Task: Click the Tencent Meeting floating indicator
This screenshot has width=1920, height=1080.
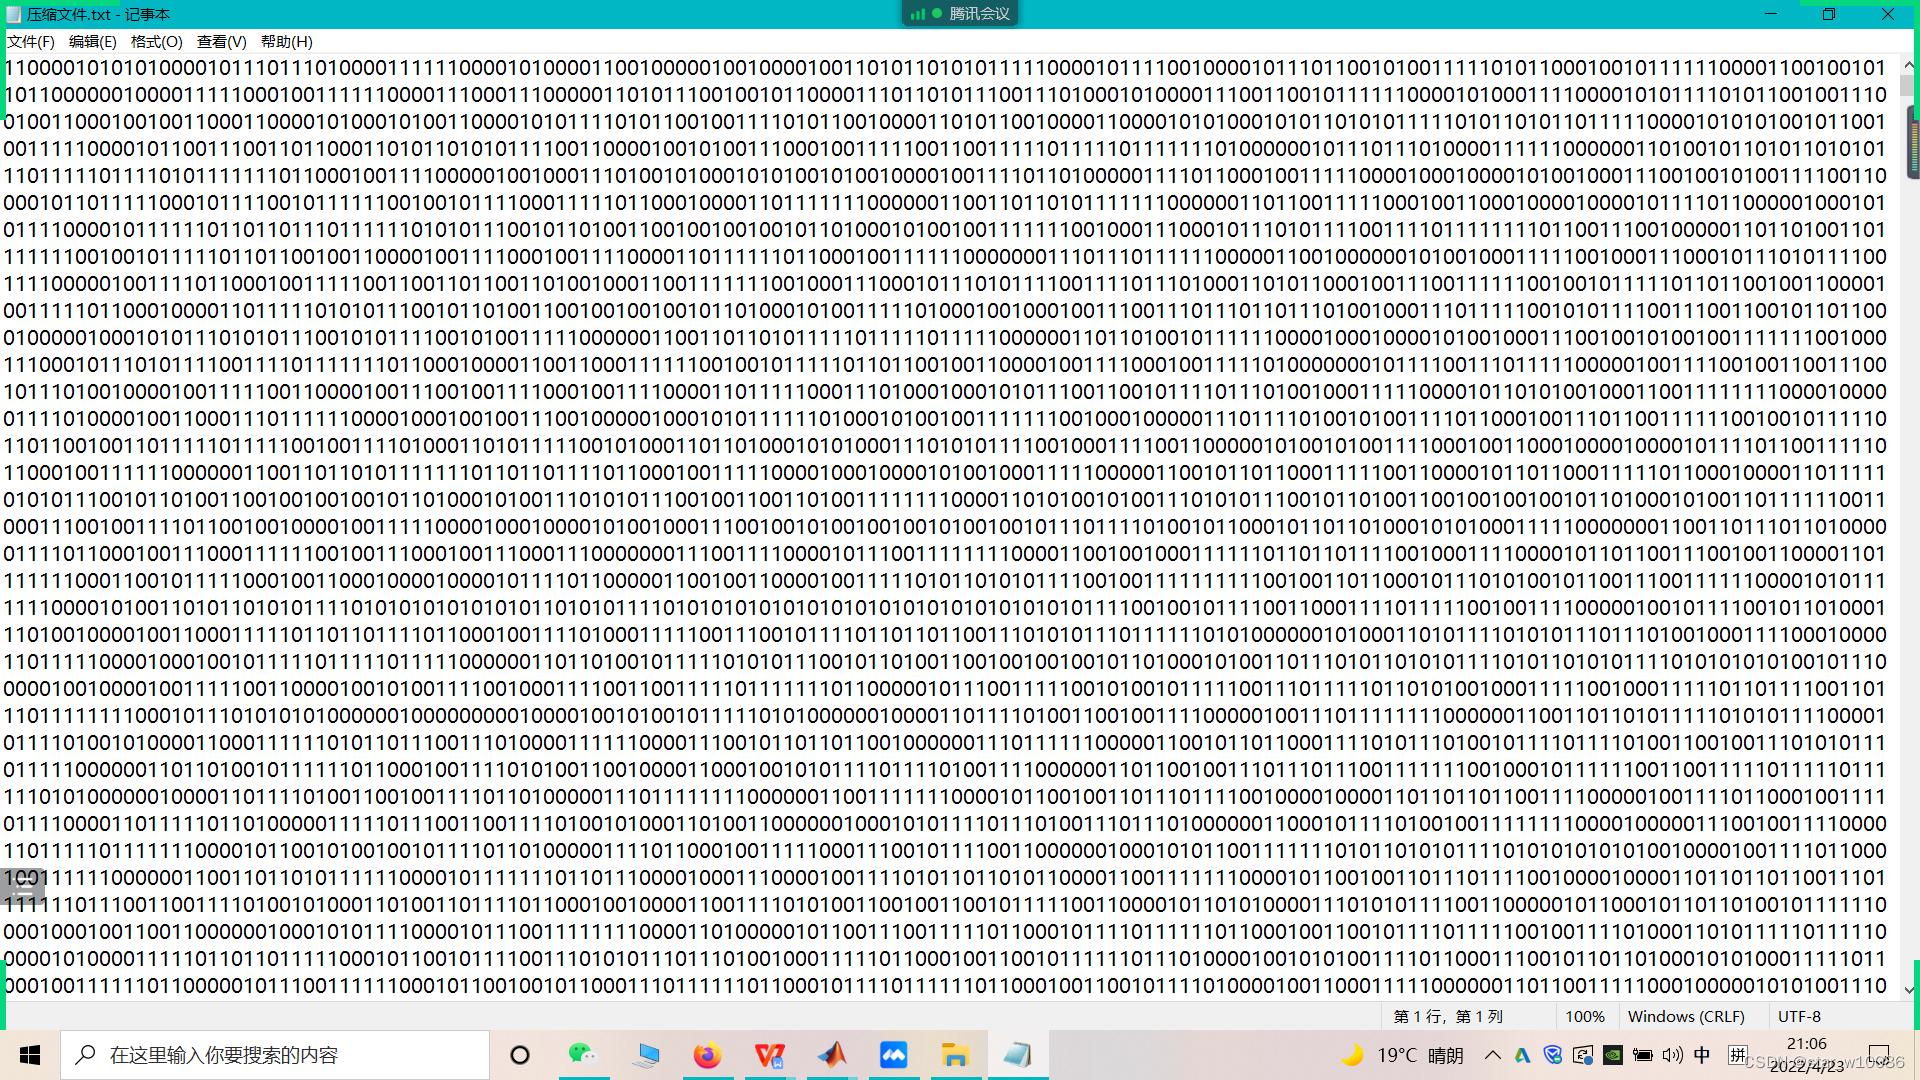Action: click(960, 13)
